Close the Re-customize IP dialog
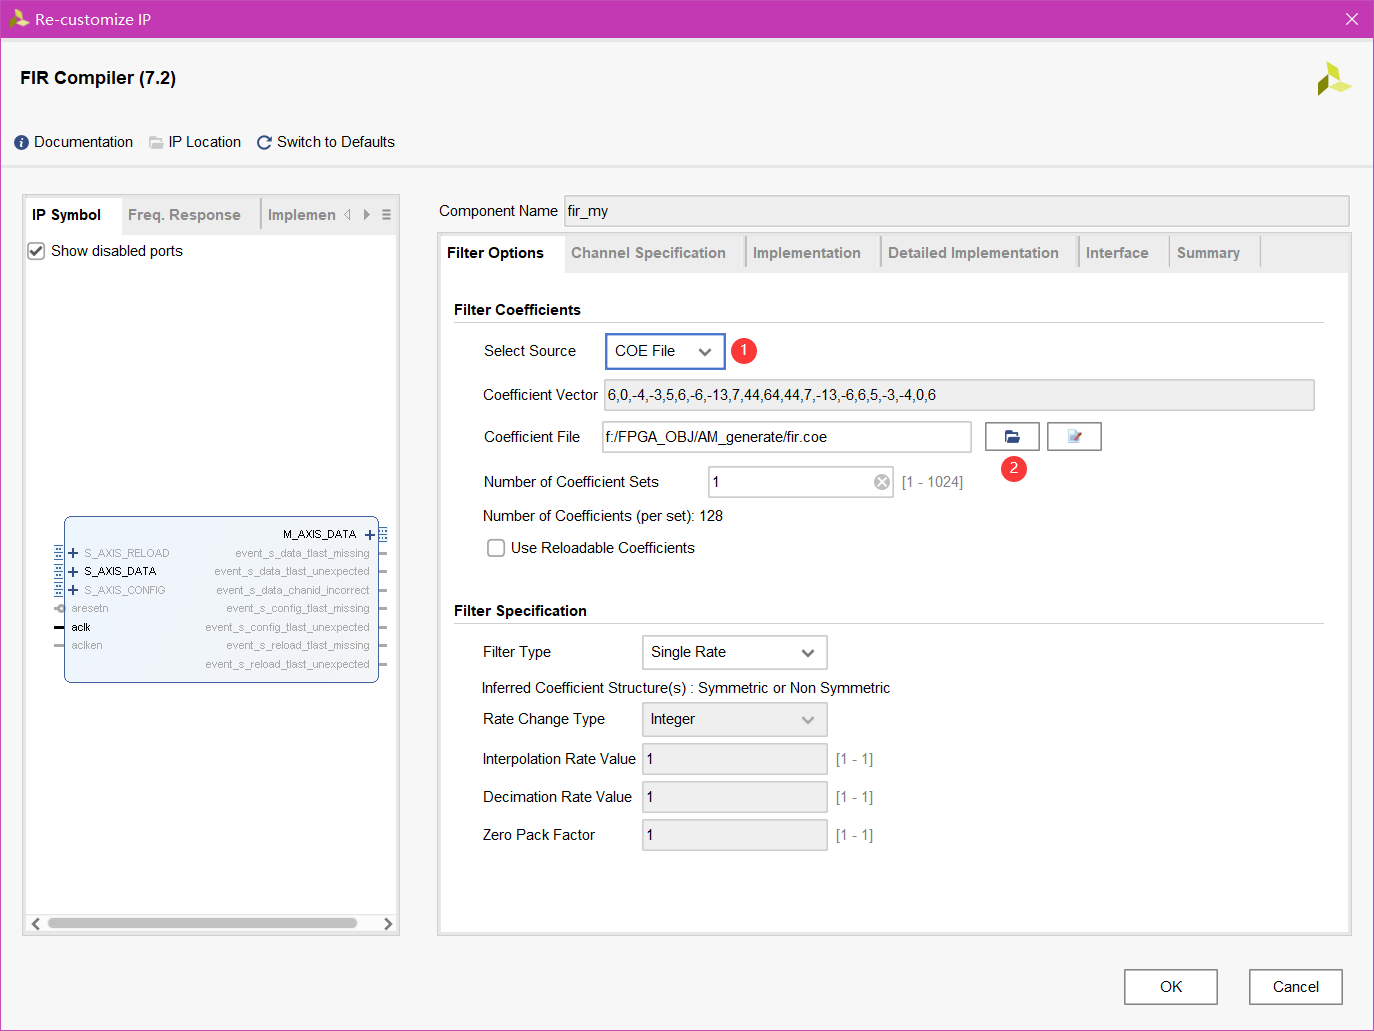 [1351, 19]
